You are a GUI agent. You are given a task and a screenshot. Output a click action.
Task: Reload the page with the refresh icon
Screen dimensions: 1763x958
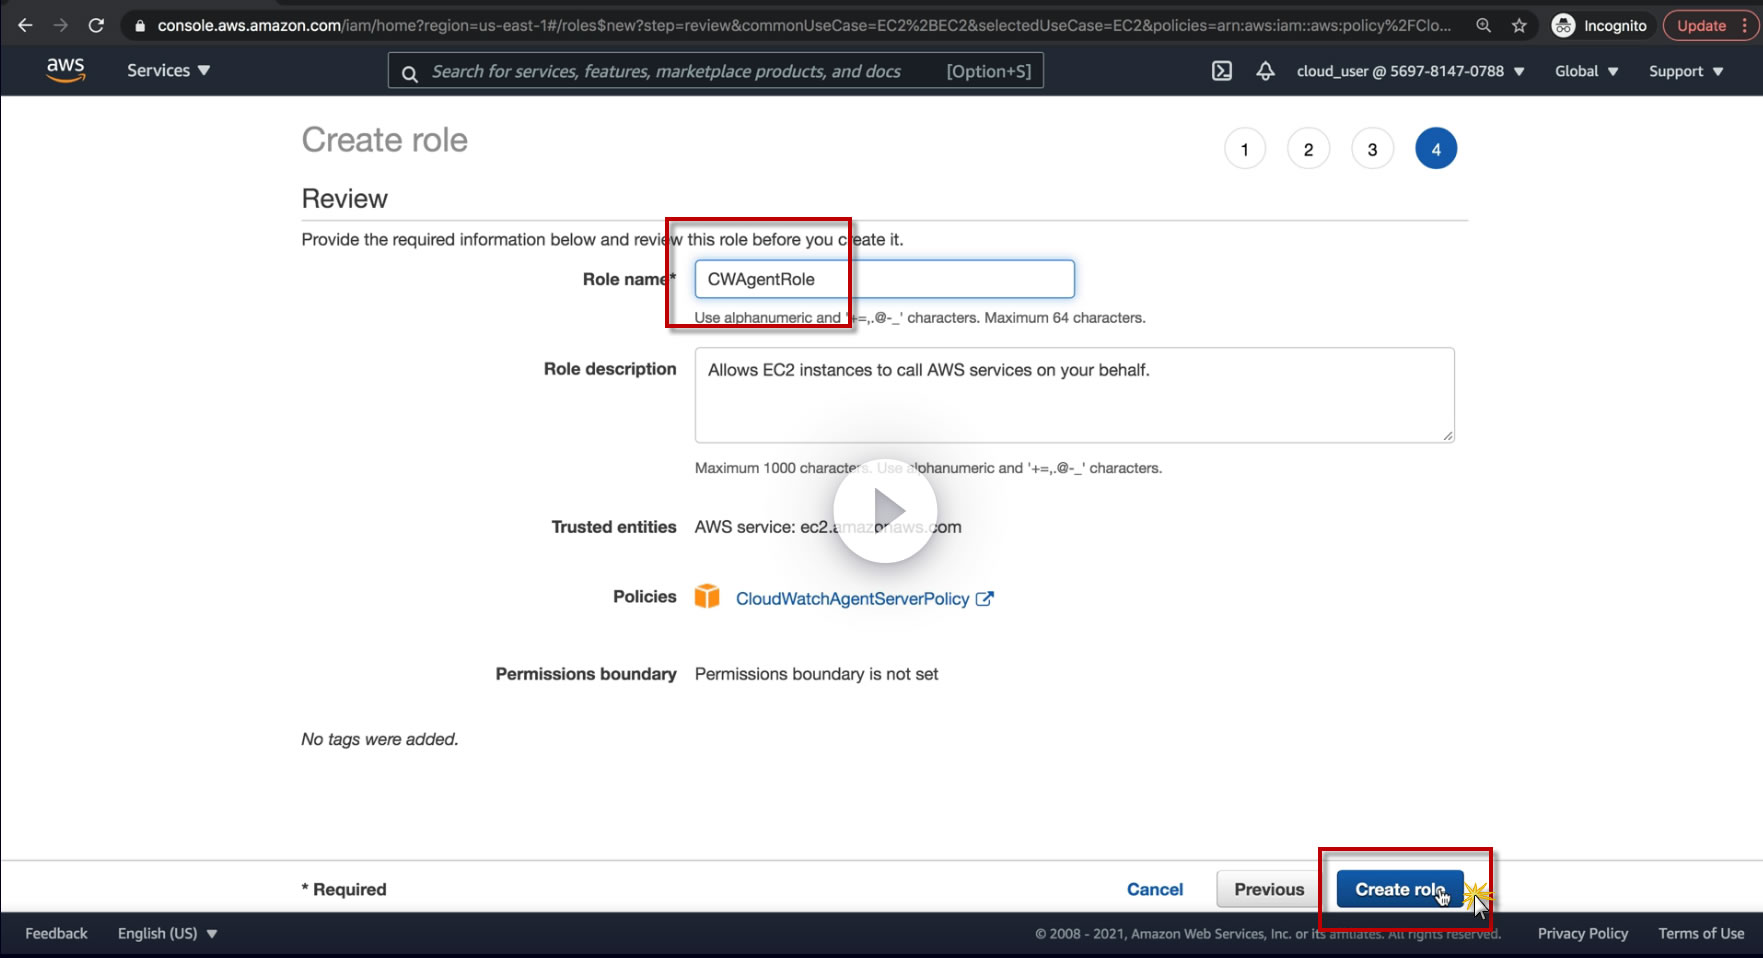(96, 25)
